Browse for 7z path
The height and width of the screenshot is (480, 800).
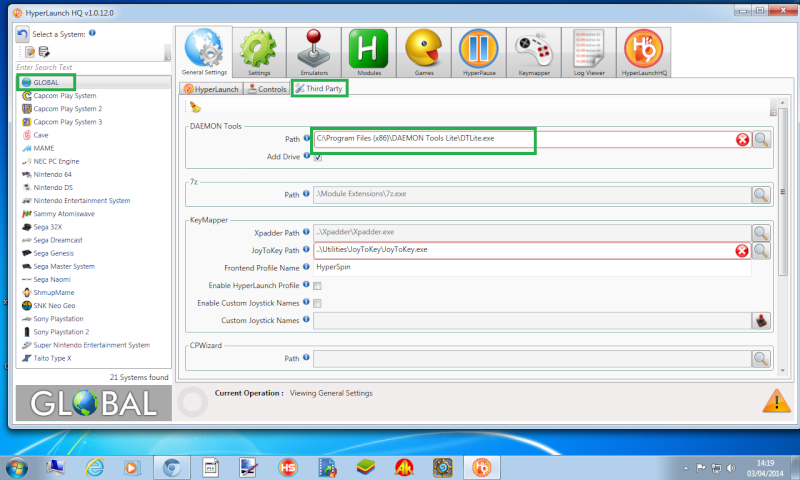pyautogui.click(x=761, y=194)
